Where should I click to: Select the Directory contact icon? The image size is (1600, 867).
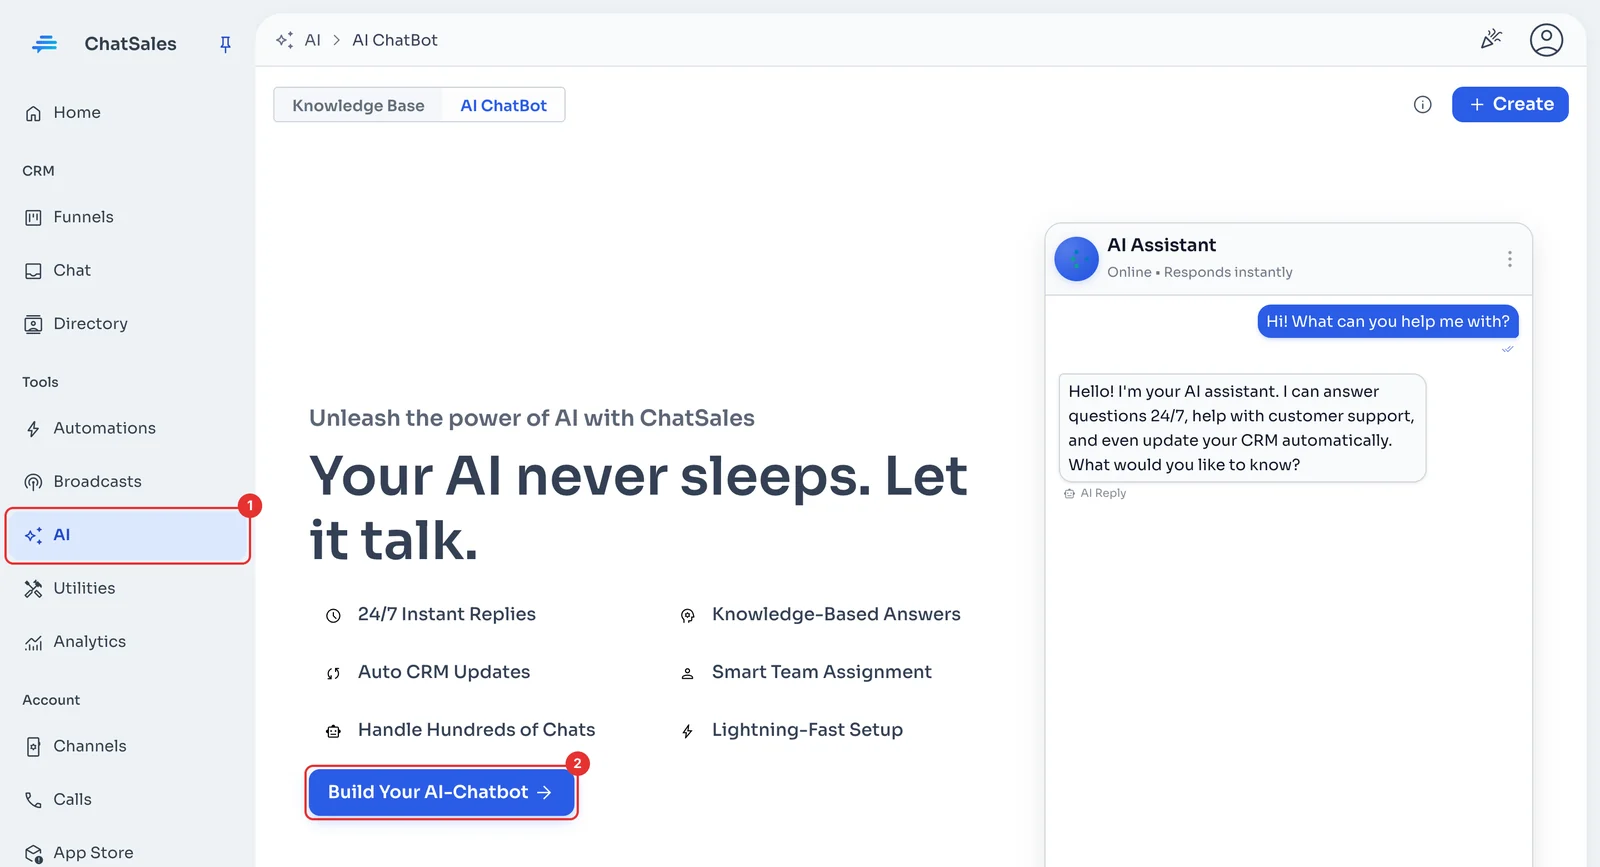pos(33,324)
